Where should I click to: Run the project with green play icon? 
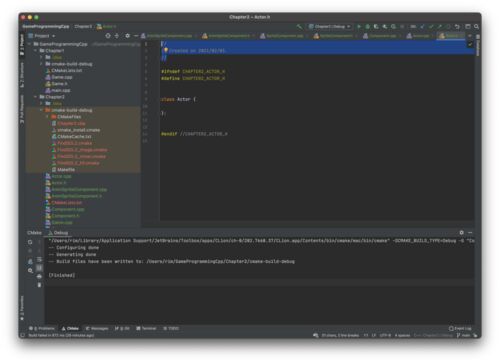point(359,26)
